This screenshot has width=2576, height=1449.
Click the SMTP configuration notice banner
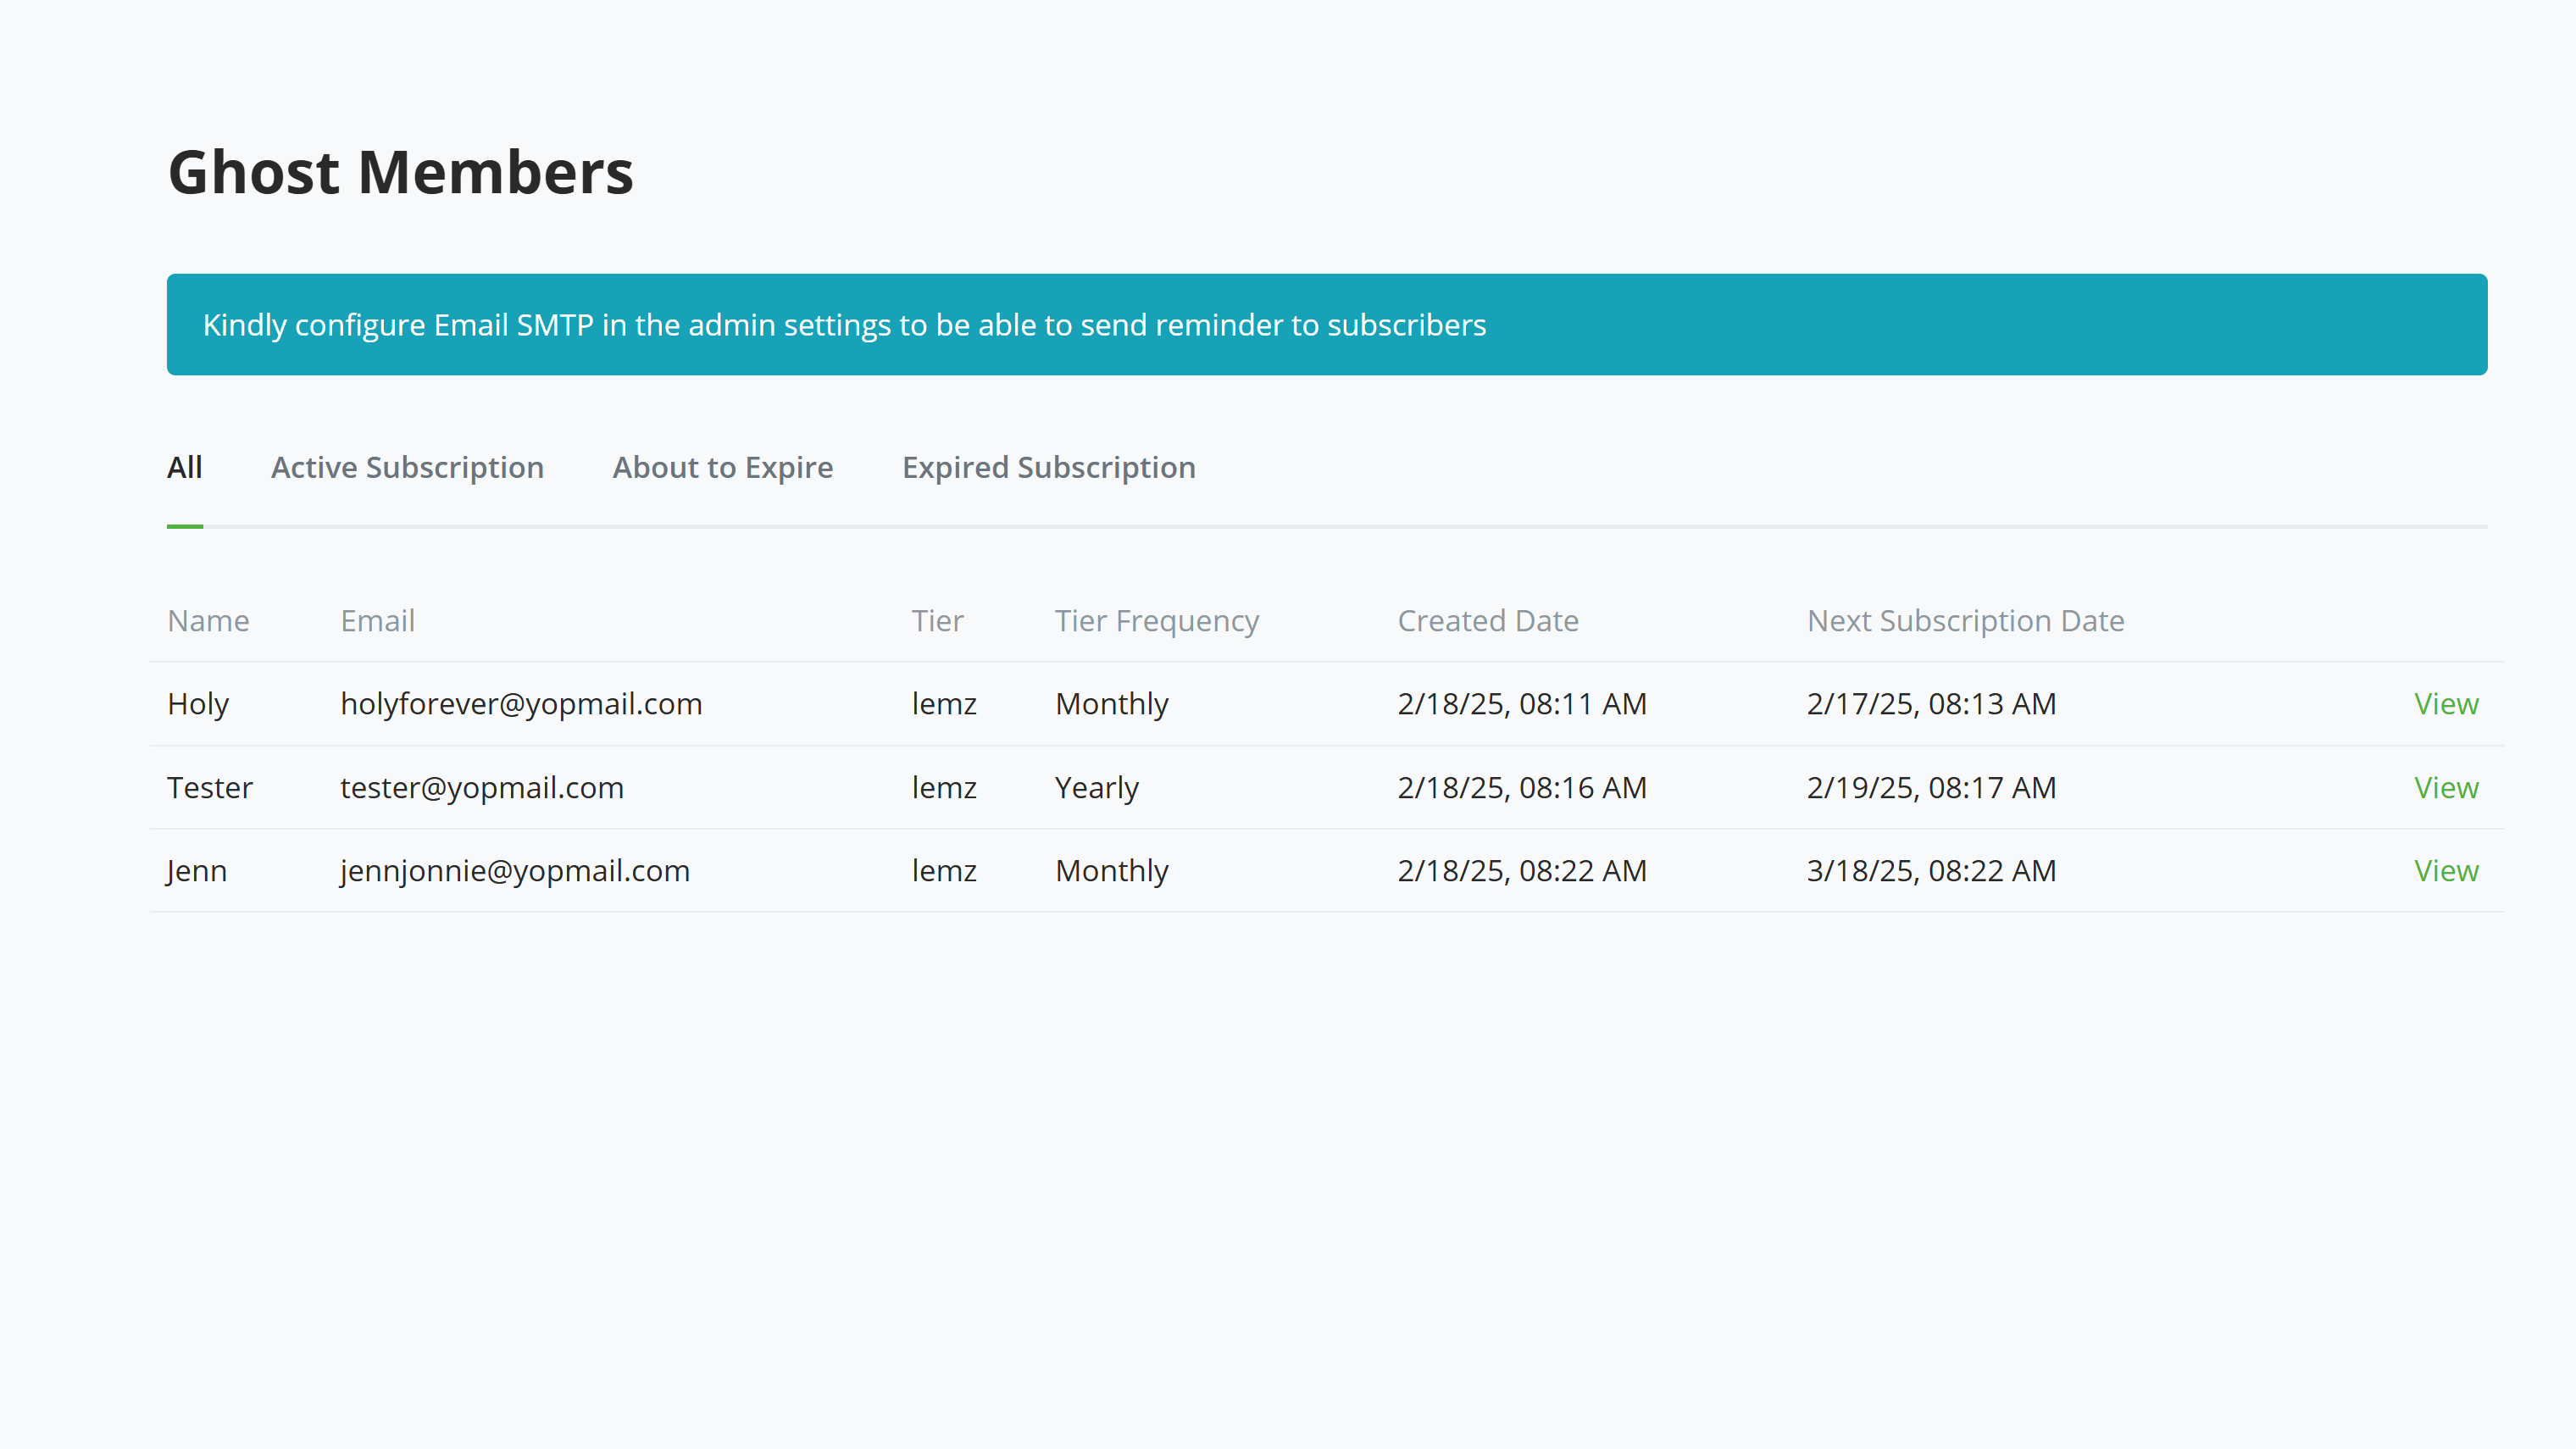point(1326,324)
